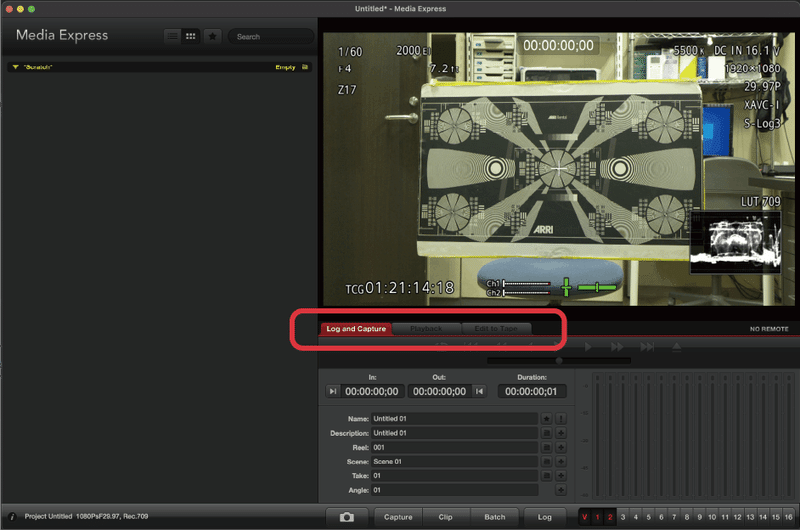This screenshot has height=530, width=800.
Task: Enable audio channel 6
Action: tap(661, 517)
